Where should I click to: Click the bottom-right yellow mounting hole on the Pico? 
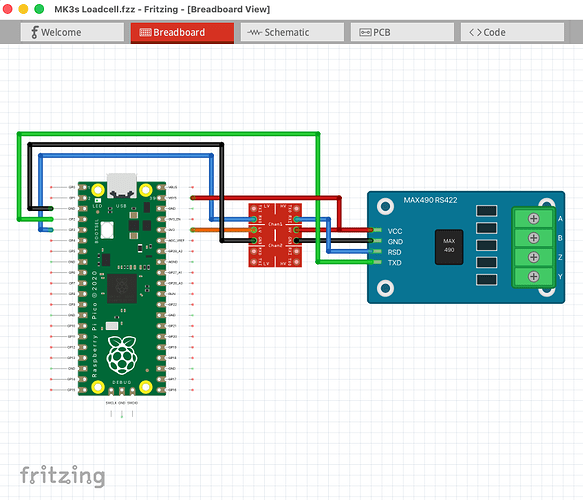pos(146,387)
